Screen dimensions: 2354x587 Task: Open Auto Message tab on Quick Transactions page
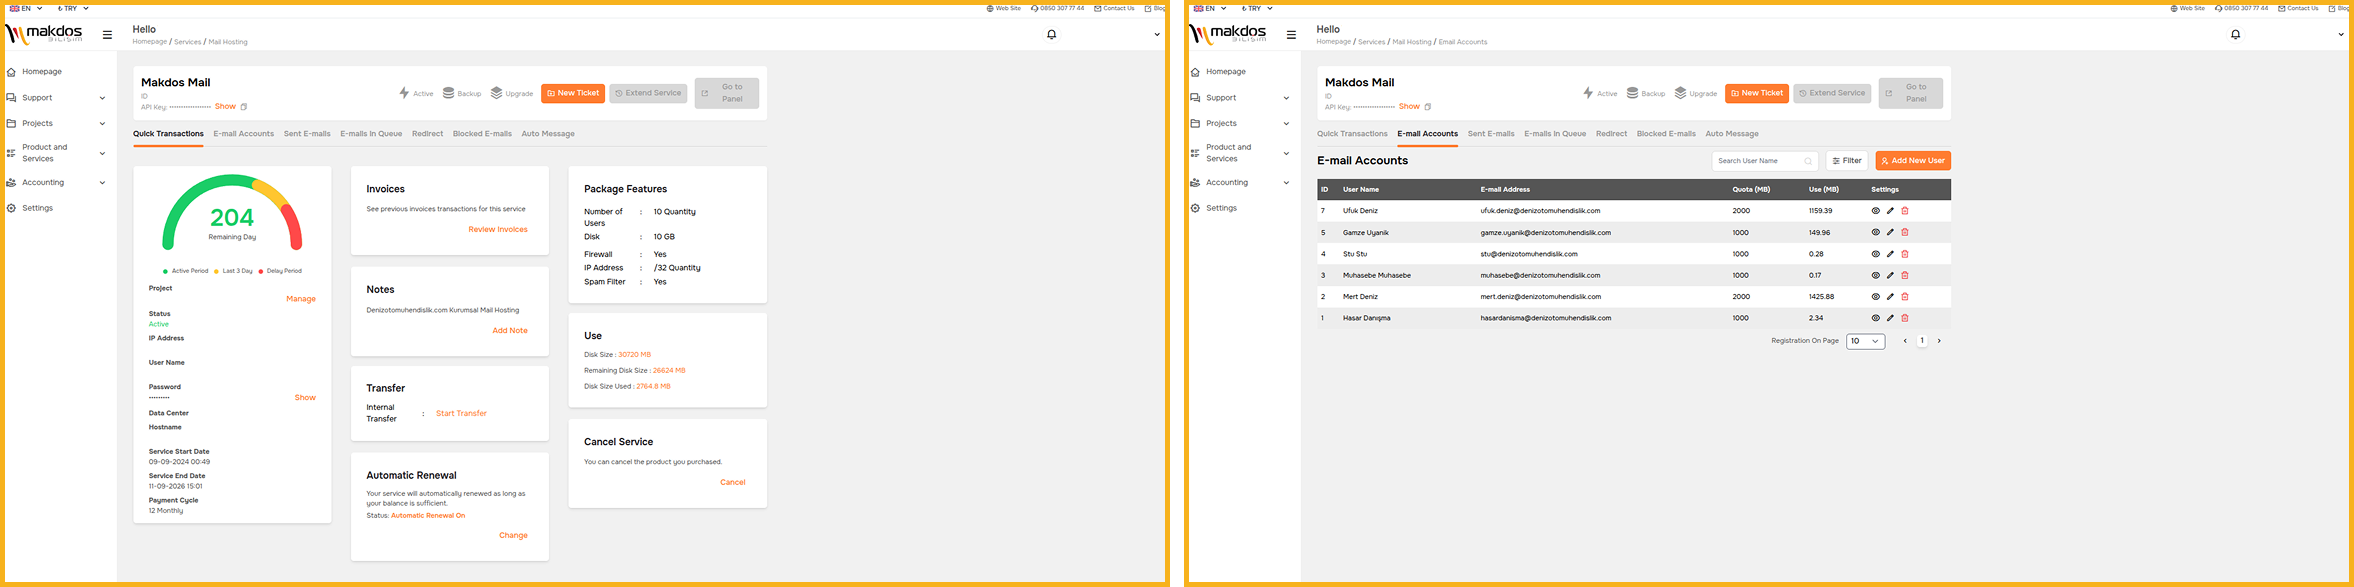coord(548,134)
